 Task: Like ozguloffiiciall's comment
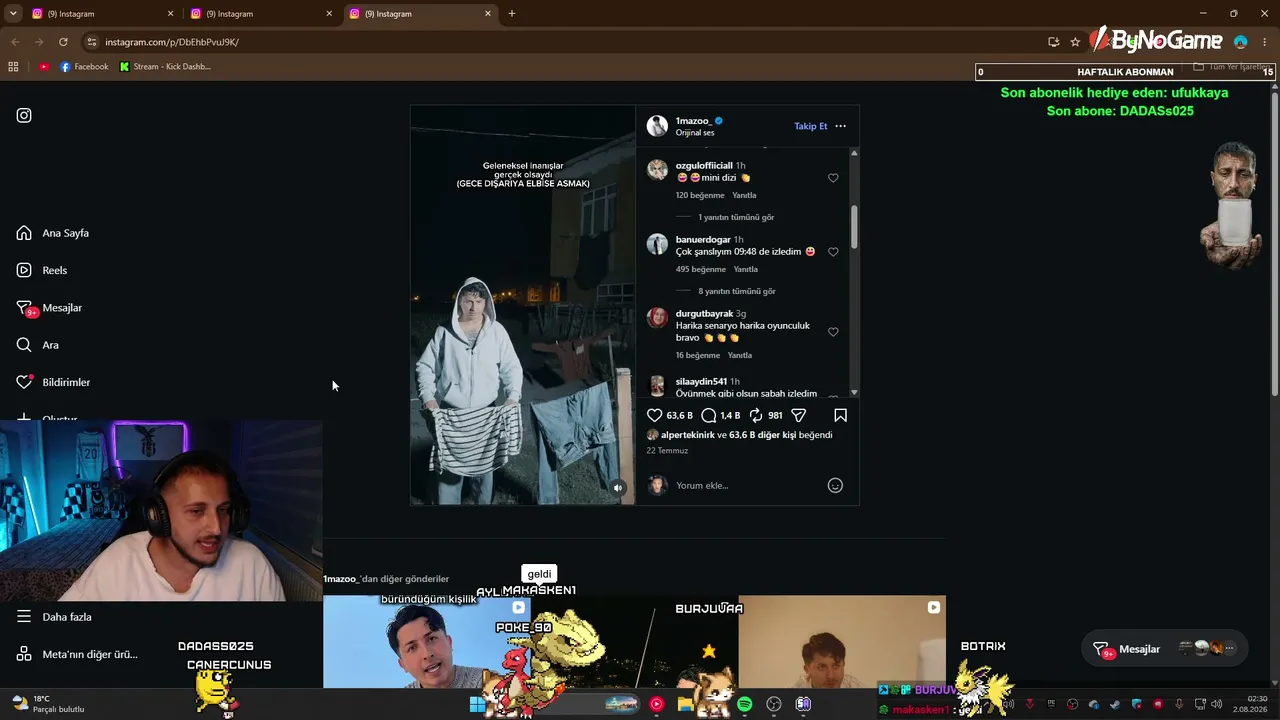(833, 178)
